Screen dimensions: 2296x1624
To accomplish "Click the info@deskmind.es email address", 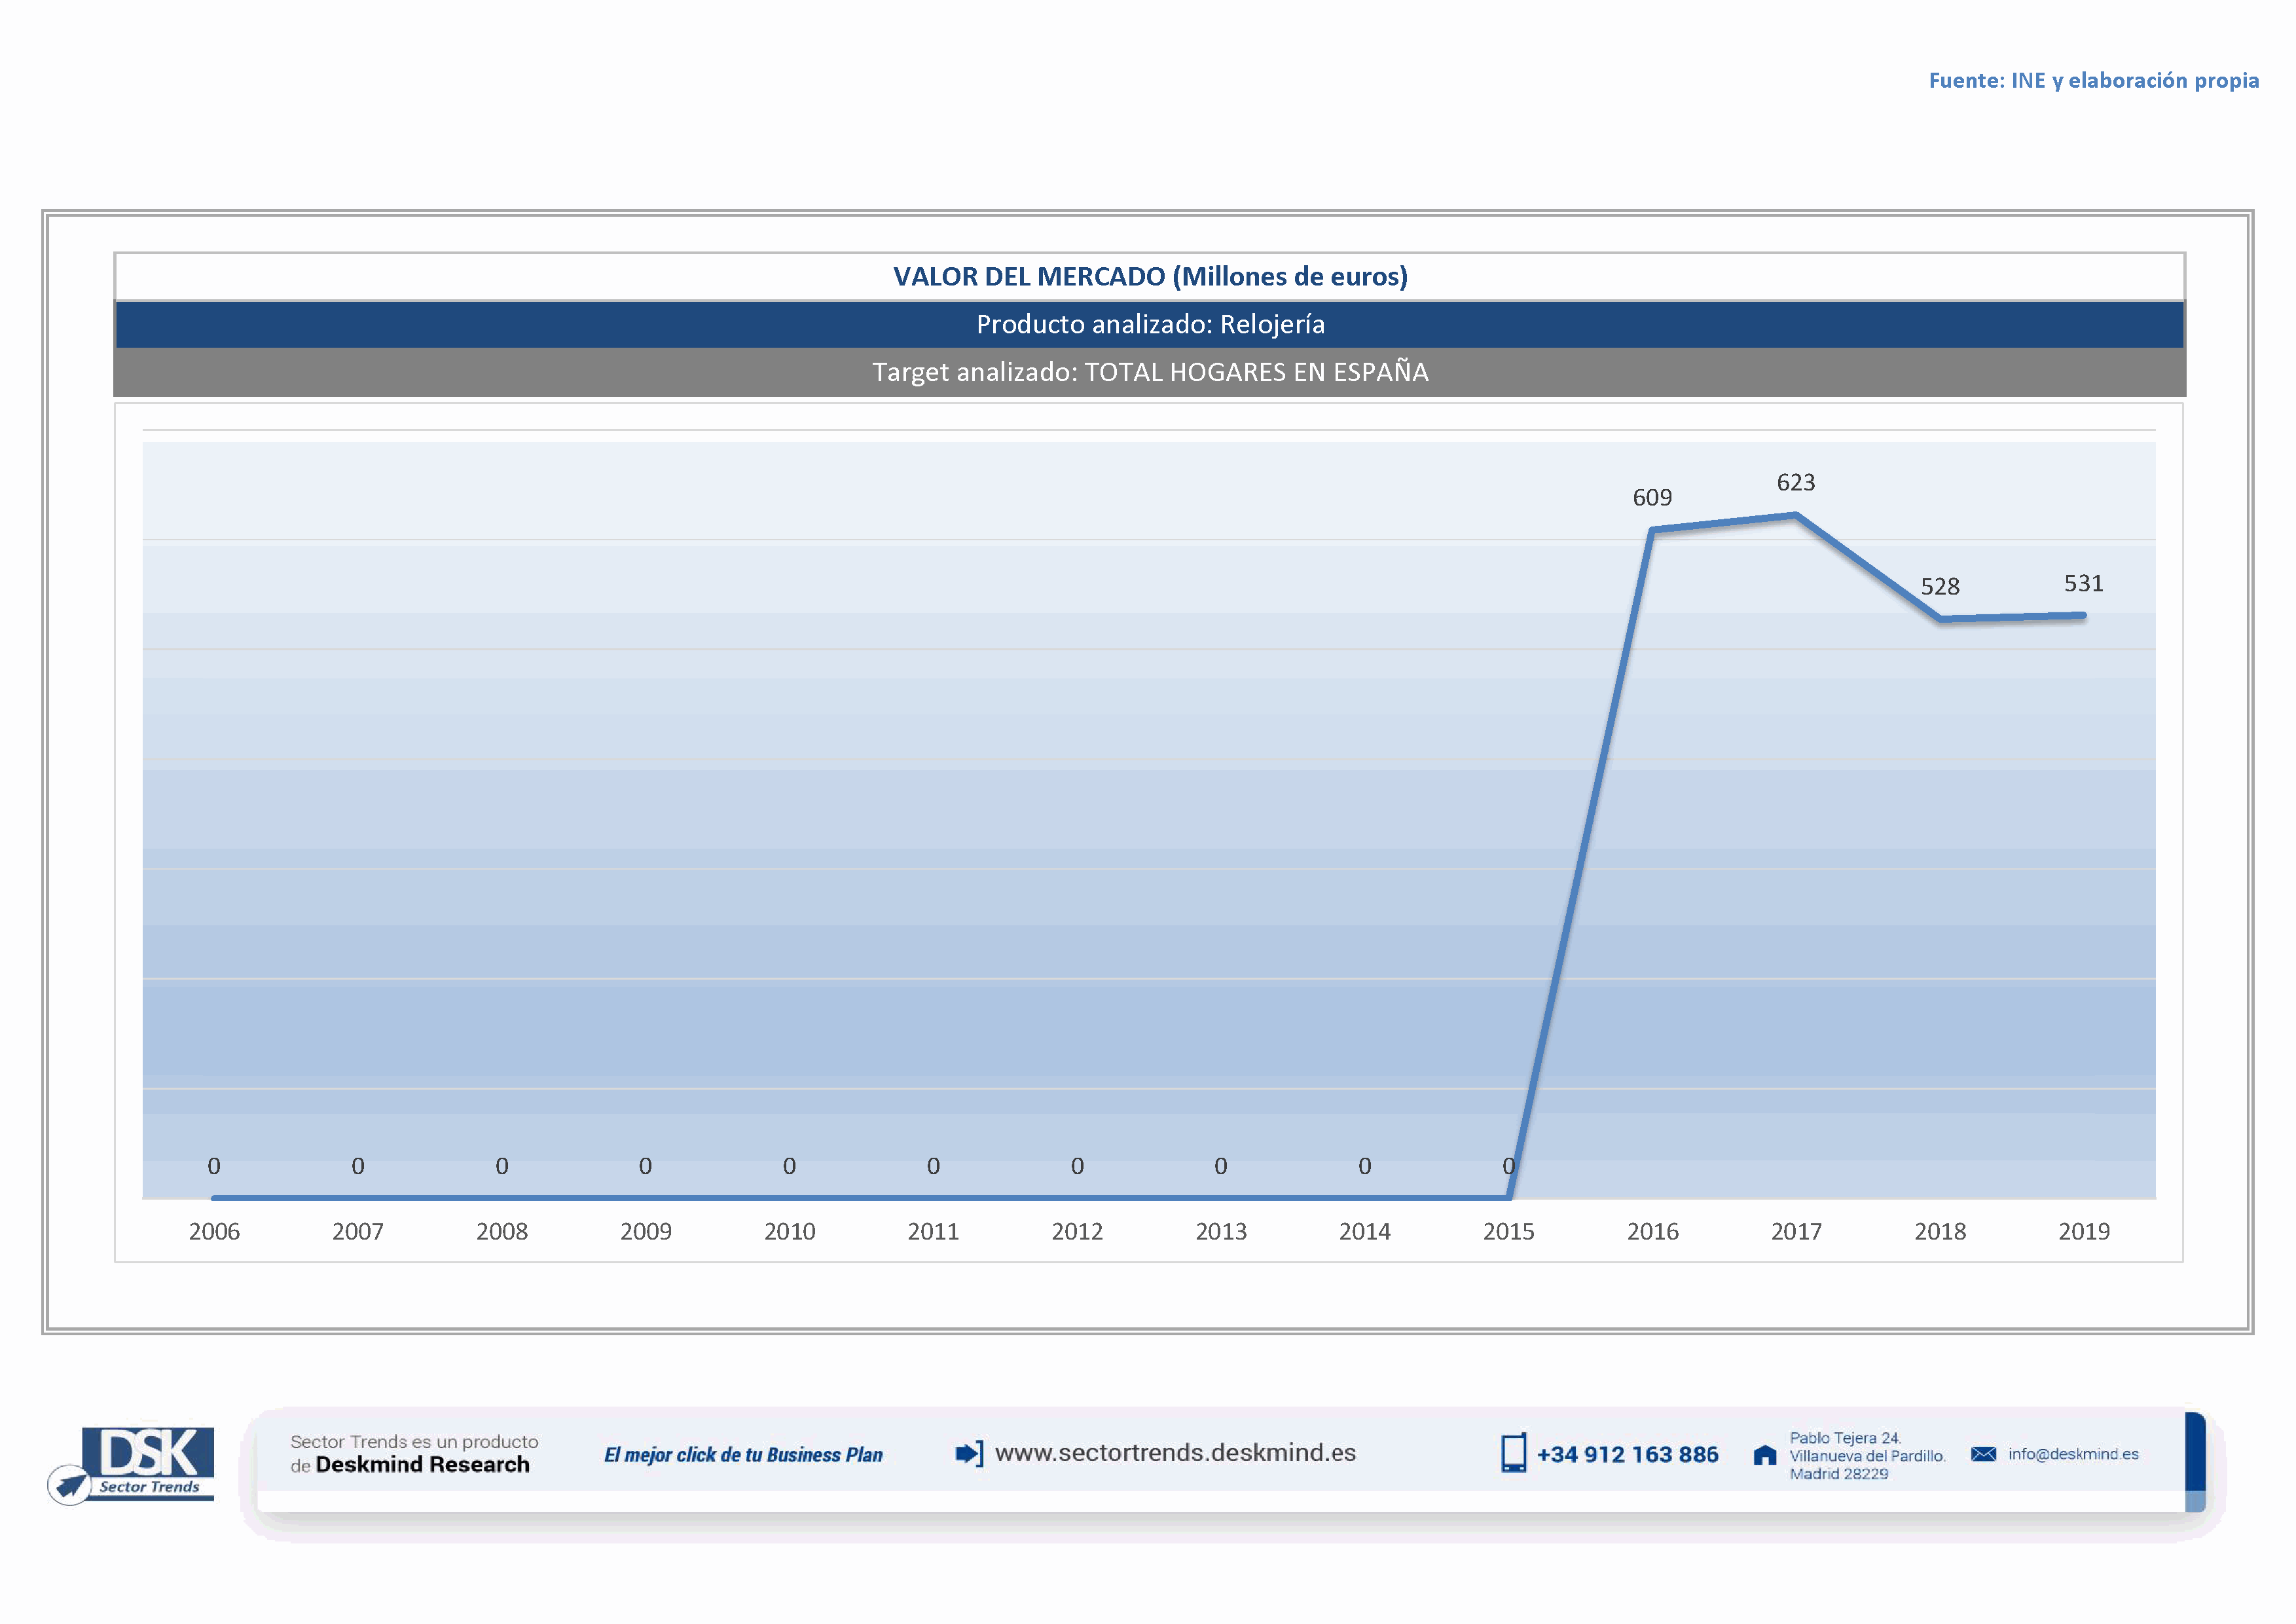I will 2073,1454.
